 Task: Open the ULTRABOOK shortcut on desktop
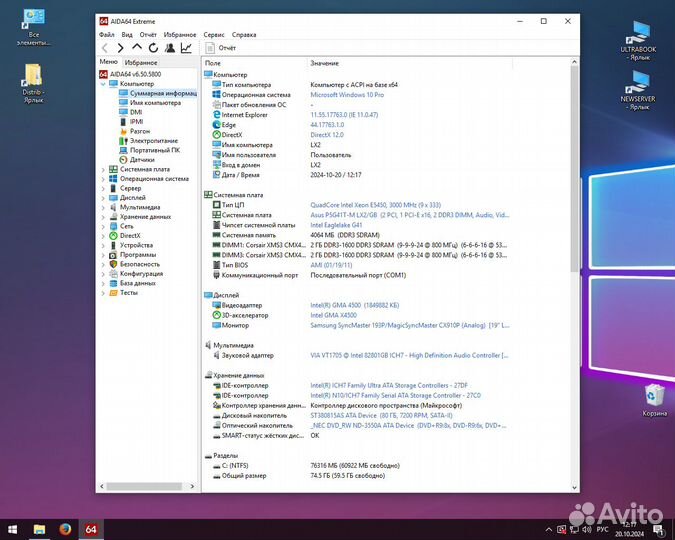click(638, 41)
